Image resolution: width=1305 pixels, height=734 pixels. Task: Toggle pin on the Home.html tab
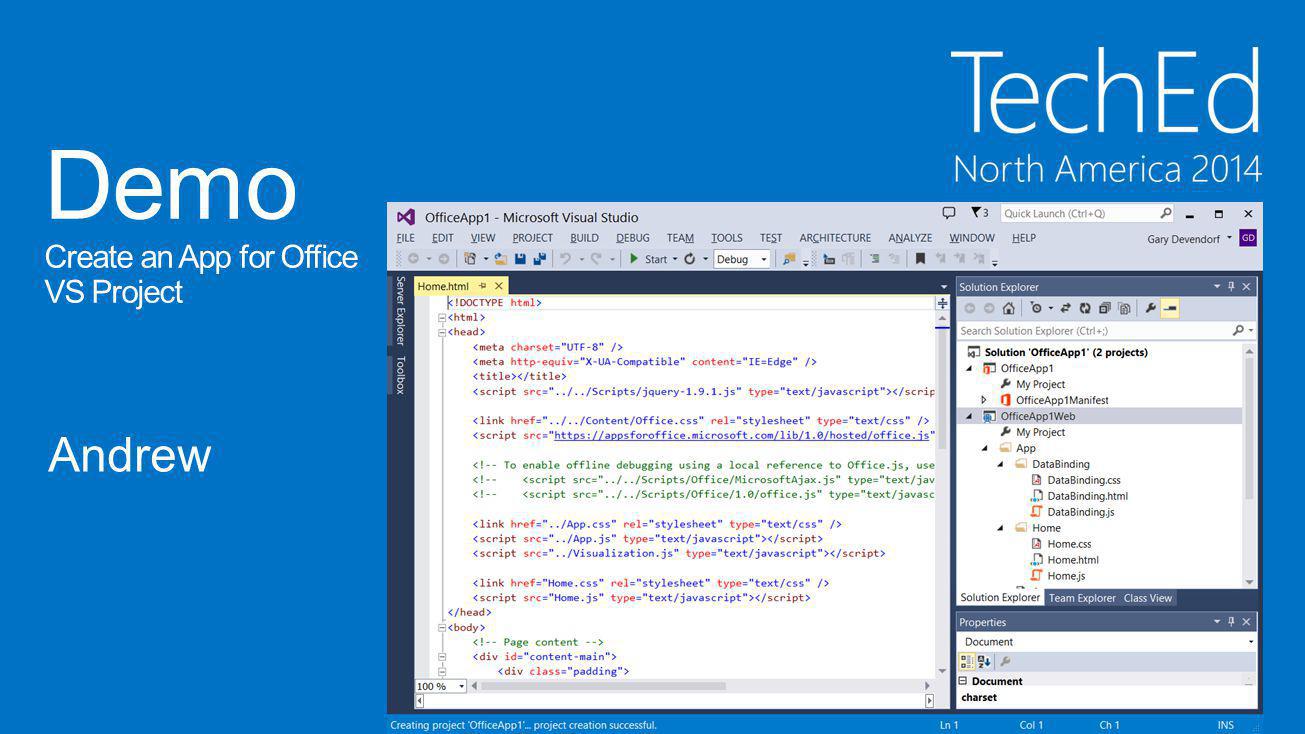tap(482, 286)
